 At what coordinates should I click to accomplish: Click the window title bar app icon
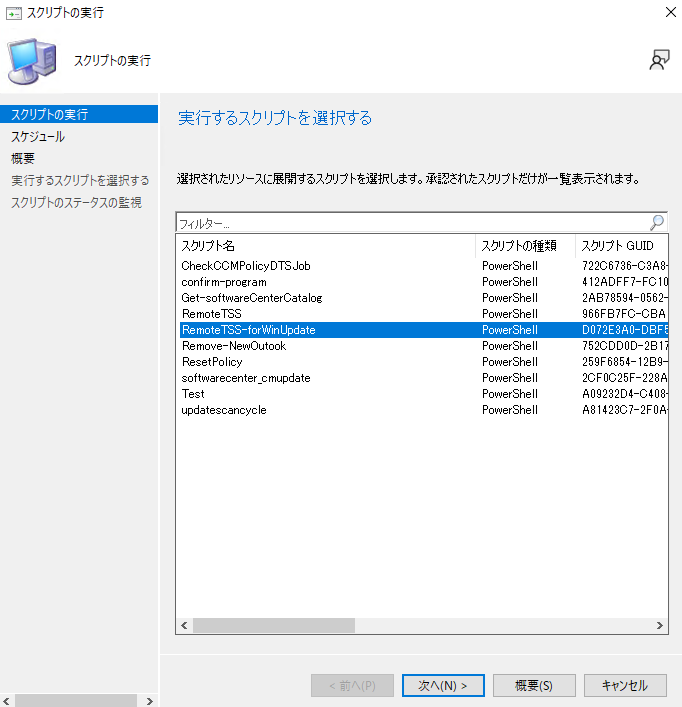(13, 13)
